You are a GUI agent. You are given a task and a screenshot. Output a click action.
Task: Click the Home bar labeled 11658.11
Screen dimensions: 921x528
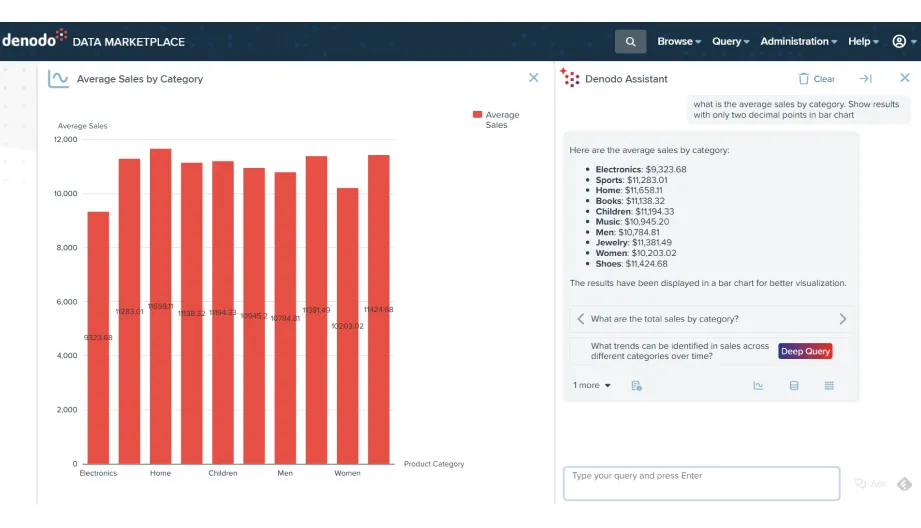tap(160, 307)
